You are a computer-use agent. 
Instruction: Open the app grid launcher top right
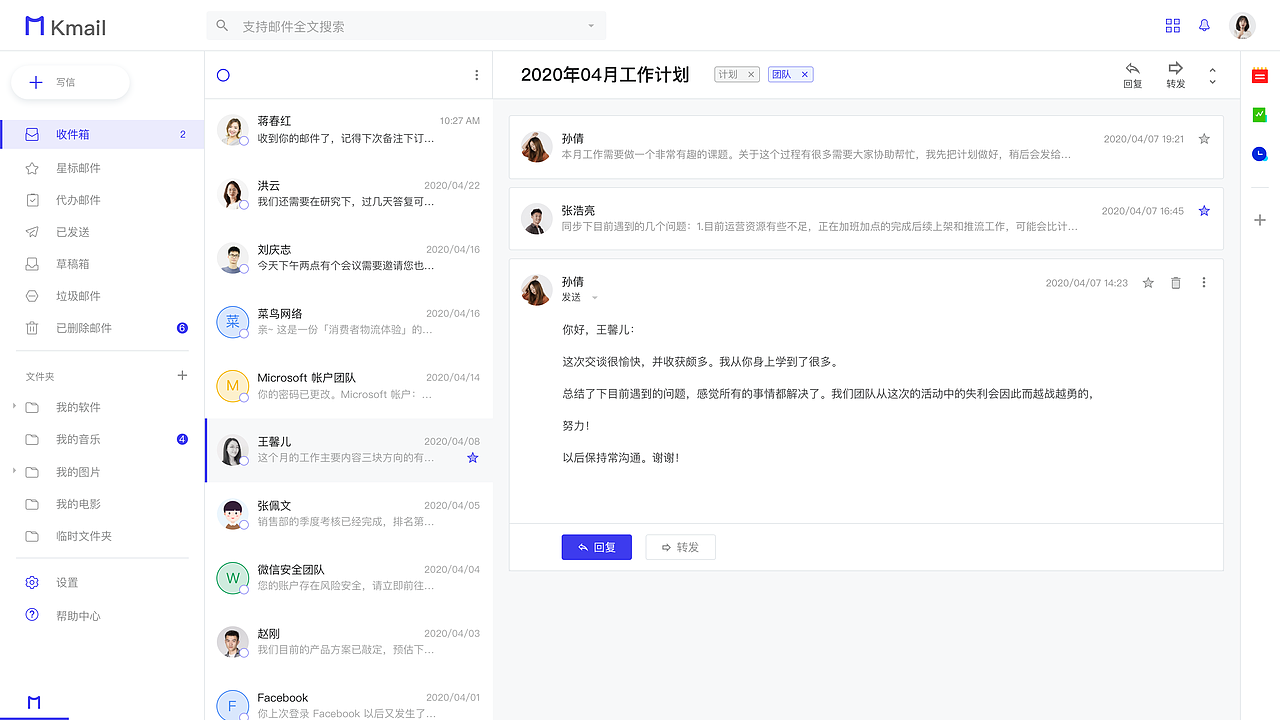tap(1172, 25)
